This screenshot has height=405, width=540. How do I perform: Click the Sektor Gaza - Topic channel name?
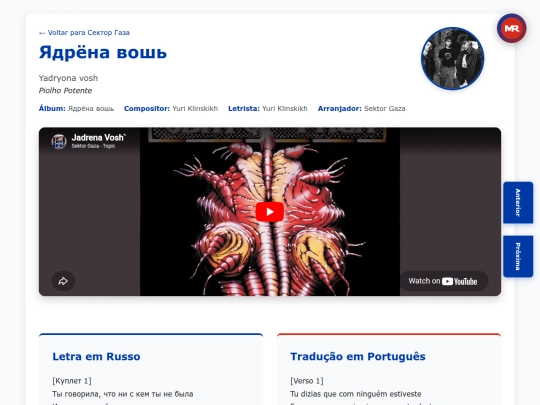tap(93, 146)
